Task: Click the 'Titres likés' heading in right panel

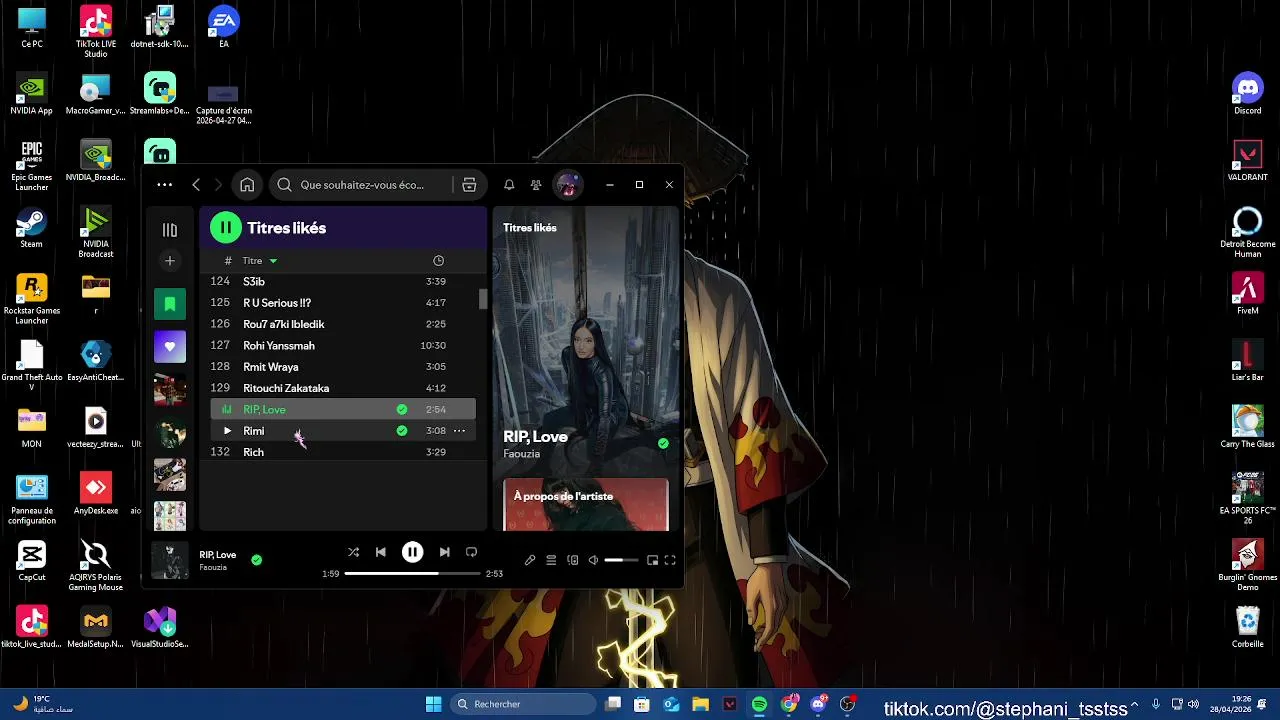Action: pos(530,228)
